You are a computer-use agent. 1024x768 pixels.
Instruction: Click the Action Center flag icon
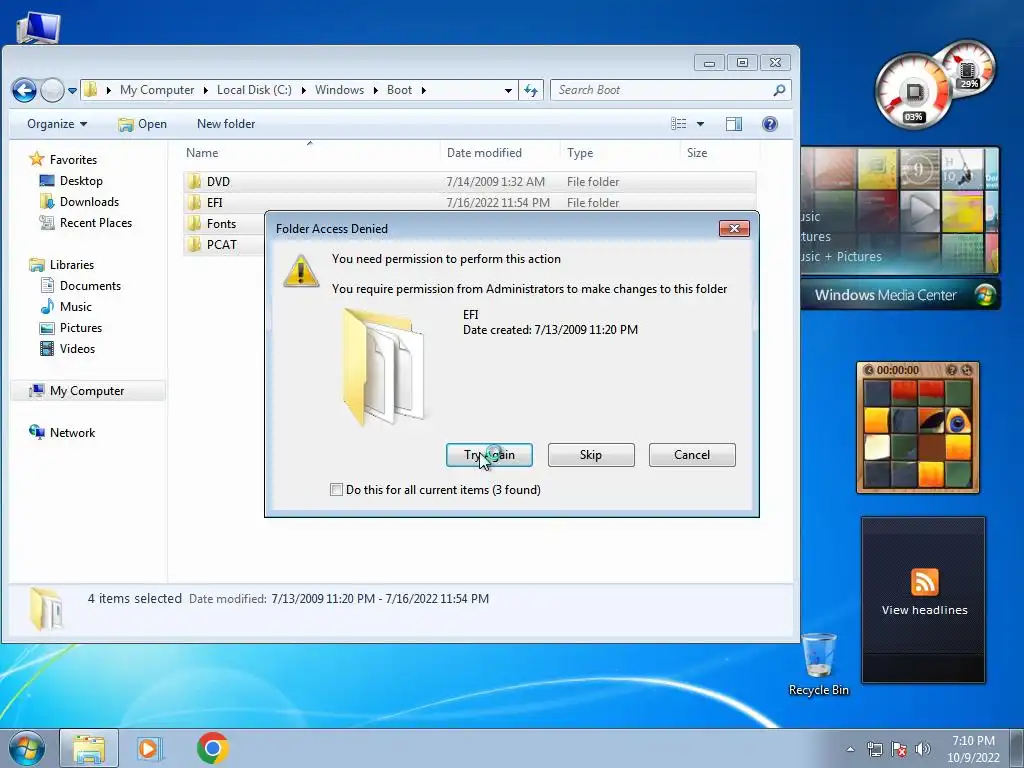point(899,749)
